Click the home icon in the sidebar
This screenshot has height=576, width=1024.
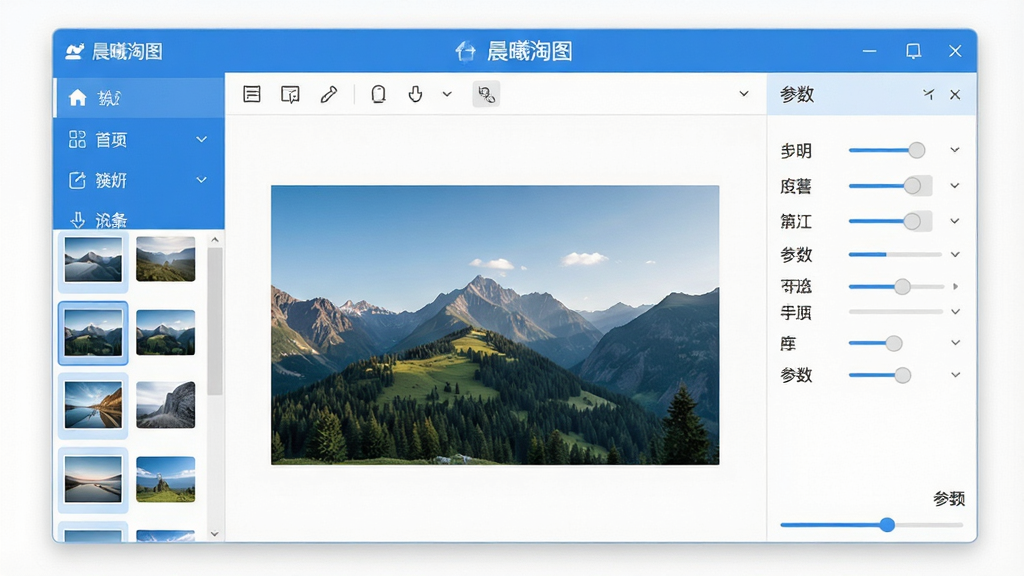pyautogui.click(x=78, y=98)
